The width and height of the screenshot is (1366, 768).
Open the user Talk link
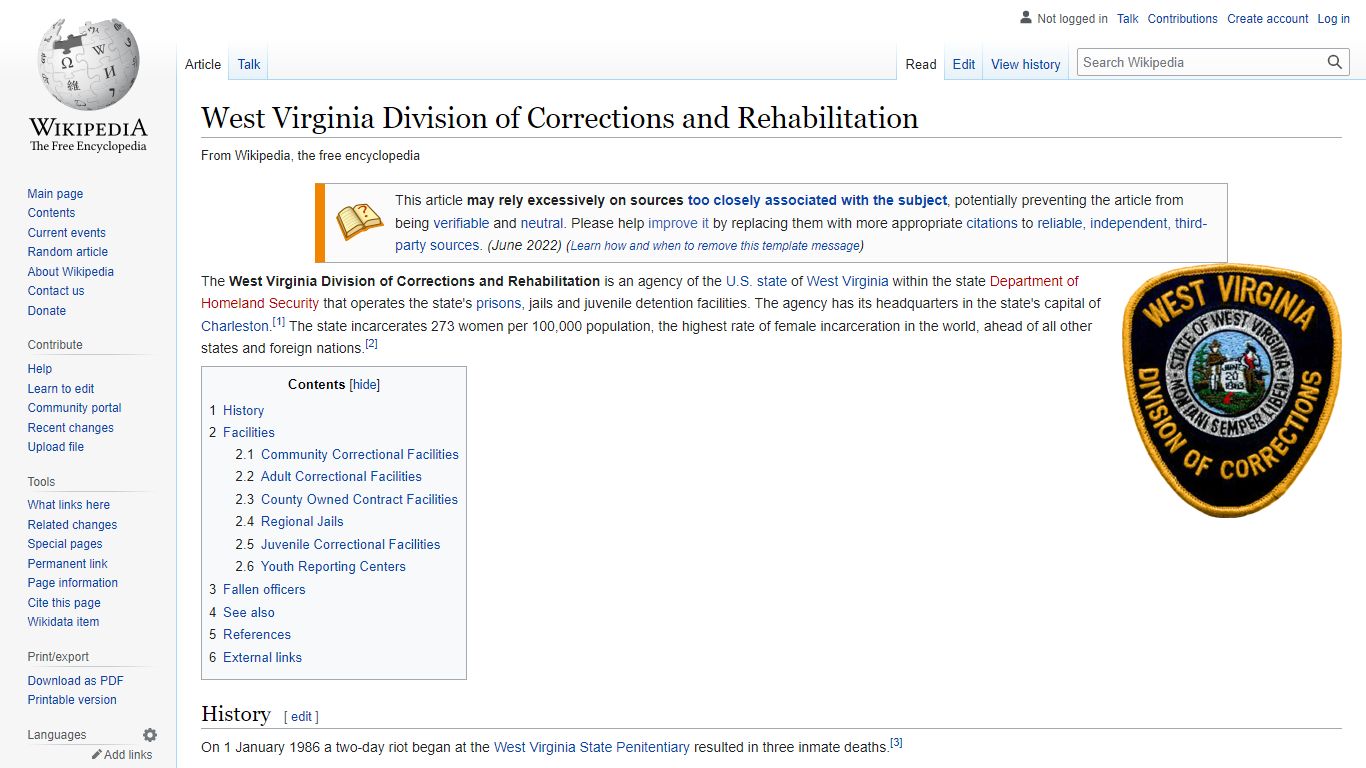[1128, 19]
